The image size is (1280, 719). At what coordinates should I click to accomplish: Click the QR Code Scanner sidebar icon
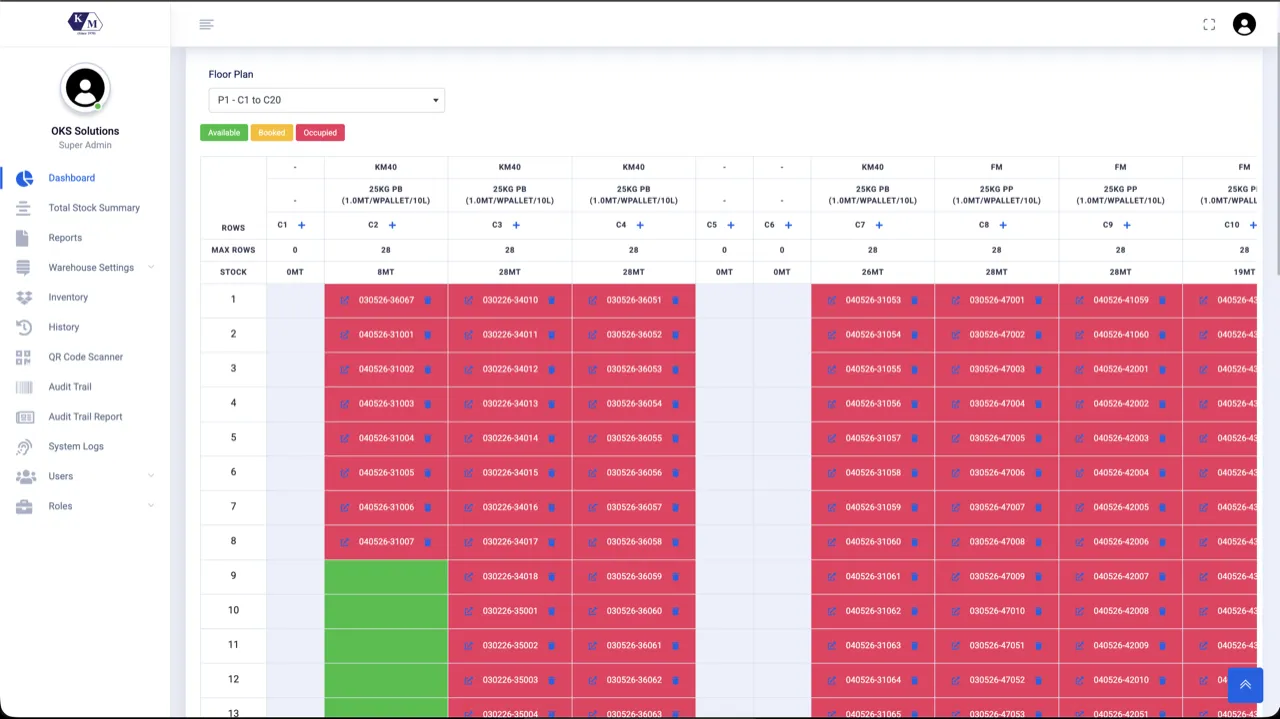click(24, 357)
